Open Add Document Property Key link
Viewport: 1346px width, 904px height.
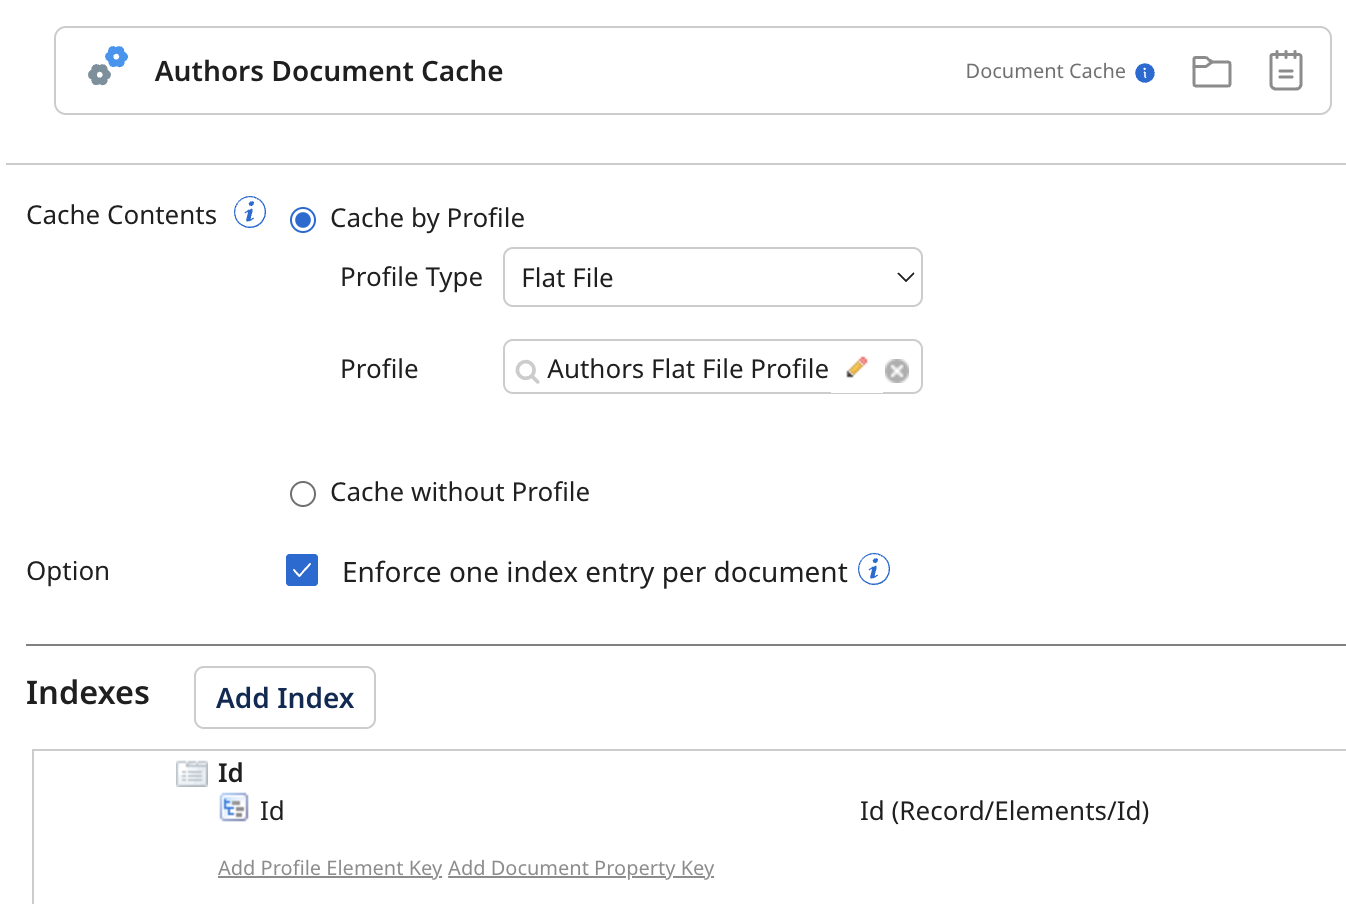coord(580,867)
